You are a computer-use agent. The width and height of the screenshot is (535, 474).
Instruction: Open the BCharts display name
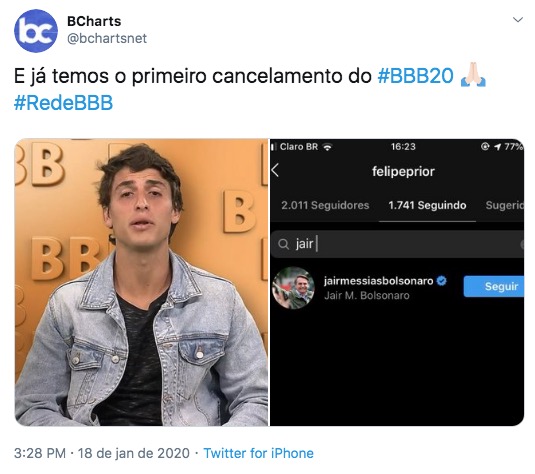point(94,21)
